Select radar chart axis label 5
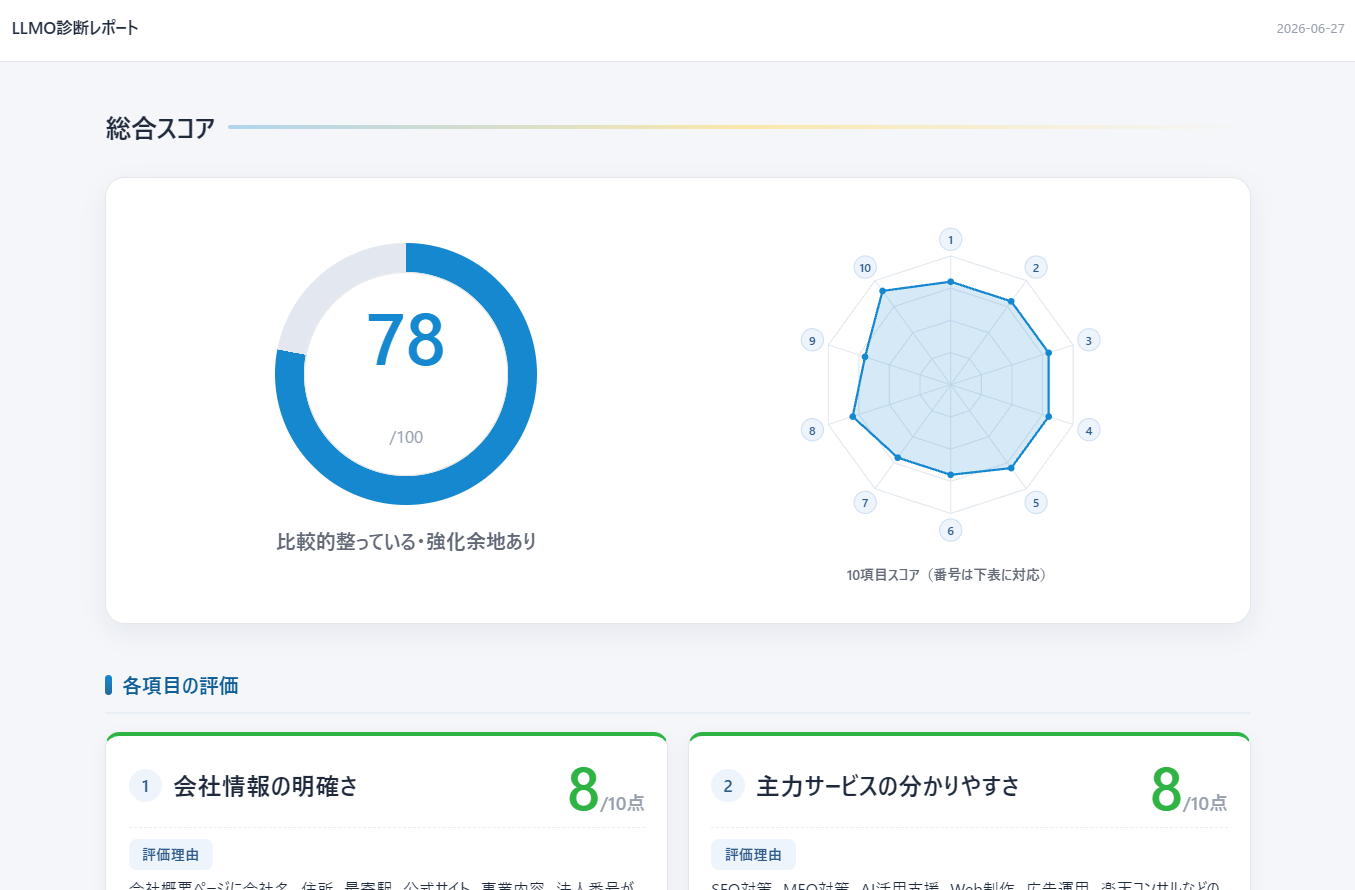The height and width of the screenshot is (890, 1355). pyautogui.click(x=1036, y=502)
